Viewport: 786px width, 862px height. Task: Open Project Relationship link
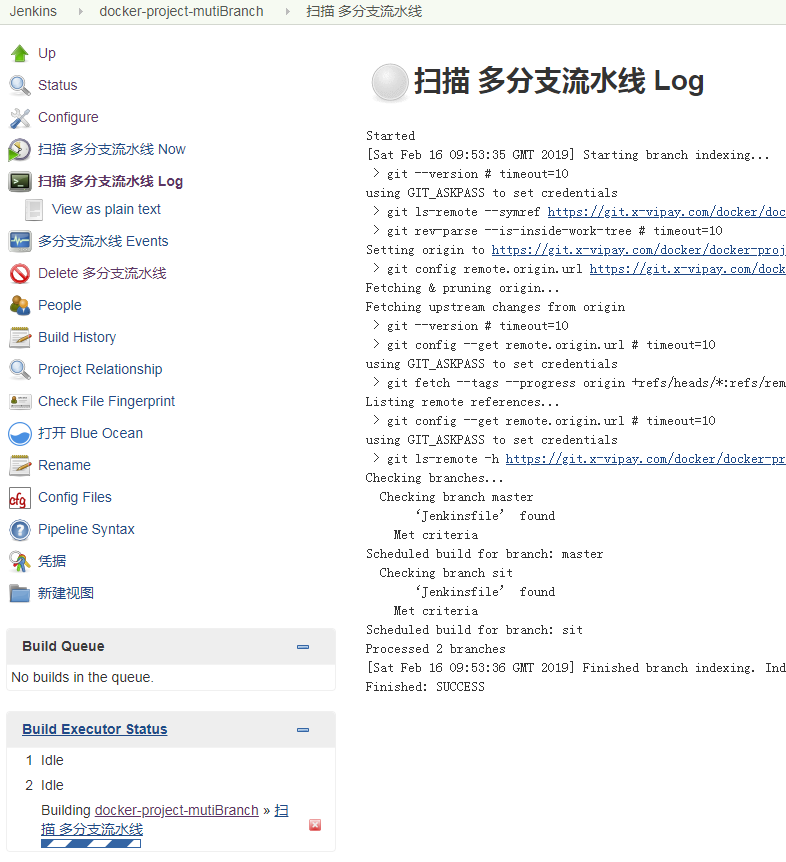(100, 369)
